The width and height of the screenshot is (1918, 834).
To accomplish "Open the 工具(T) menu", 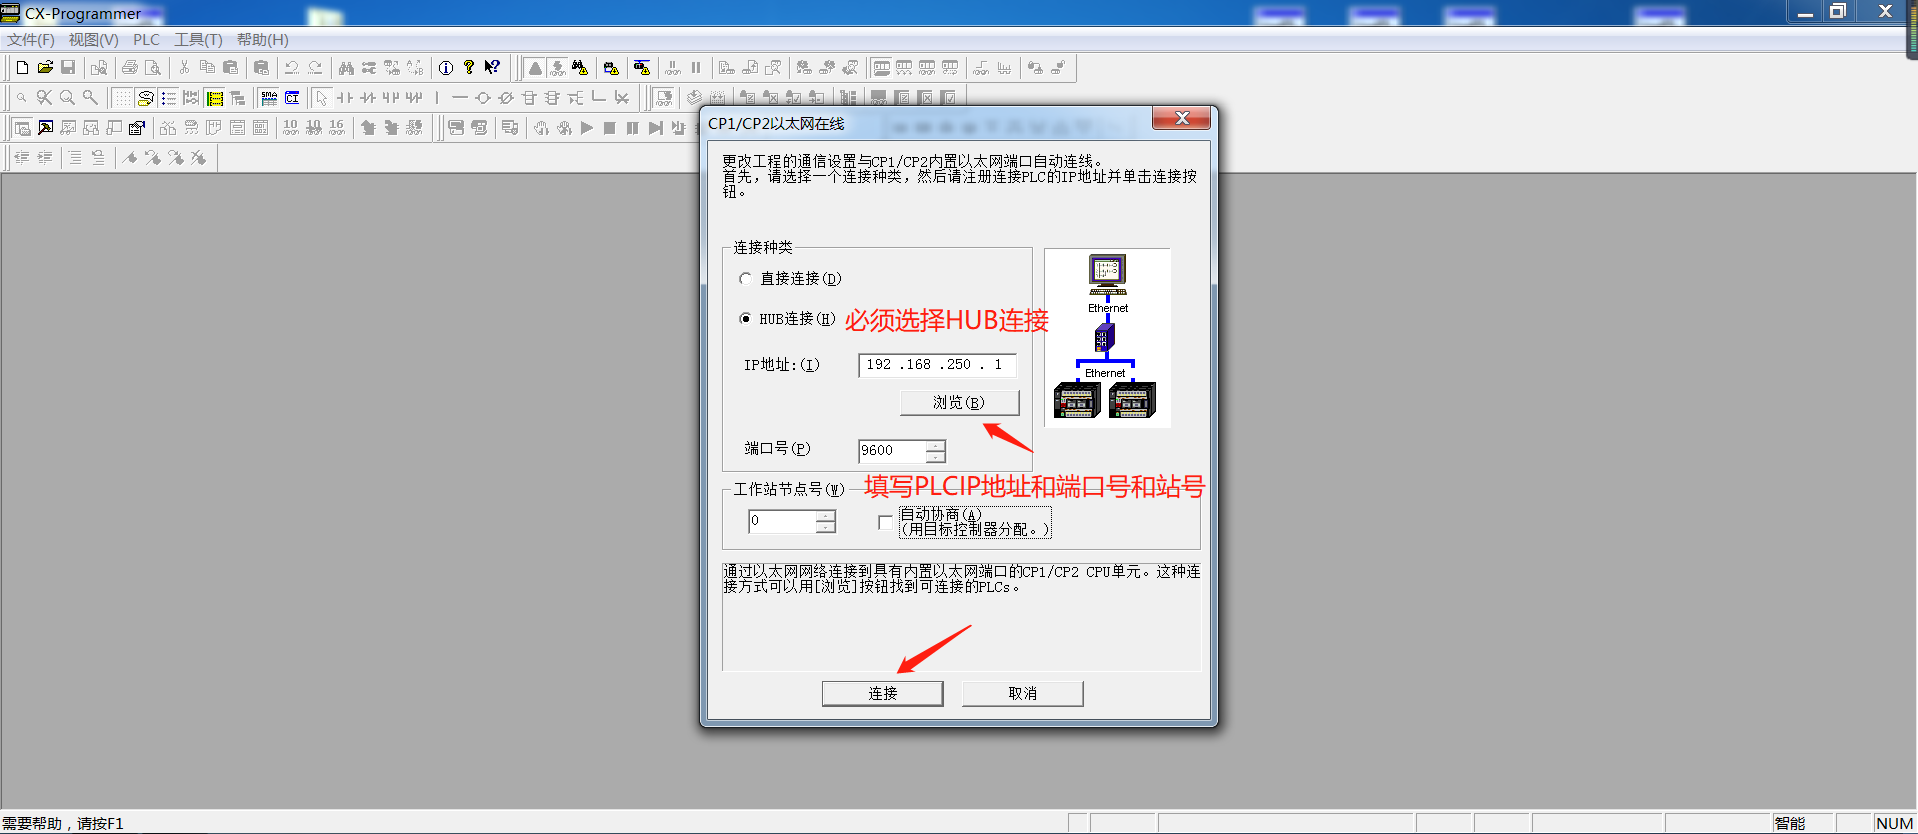I will pos(198,40).
